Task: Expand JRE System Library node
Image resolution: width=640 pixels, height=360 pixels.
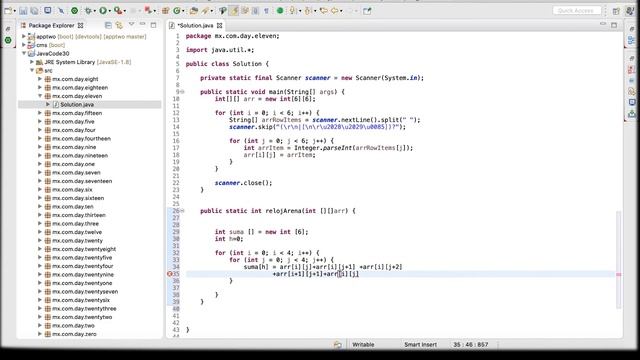Action: point(32,62)
